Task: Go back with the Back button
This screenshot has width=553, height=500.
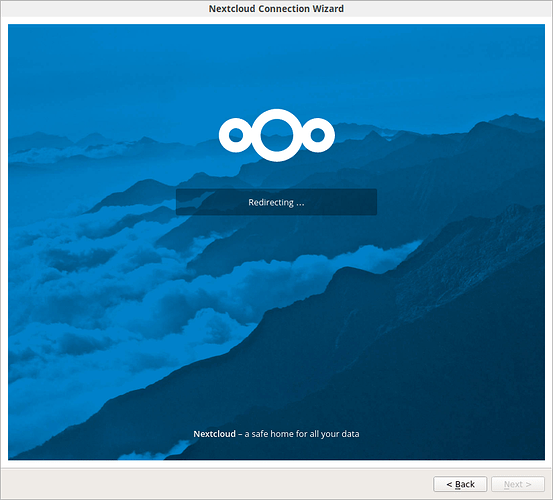Action: point(460,484)
